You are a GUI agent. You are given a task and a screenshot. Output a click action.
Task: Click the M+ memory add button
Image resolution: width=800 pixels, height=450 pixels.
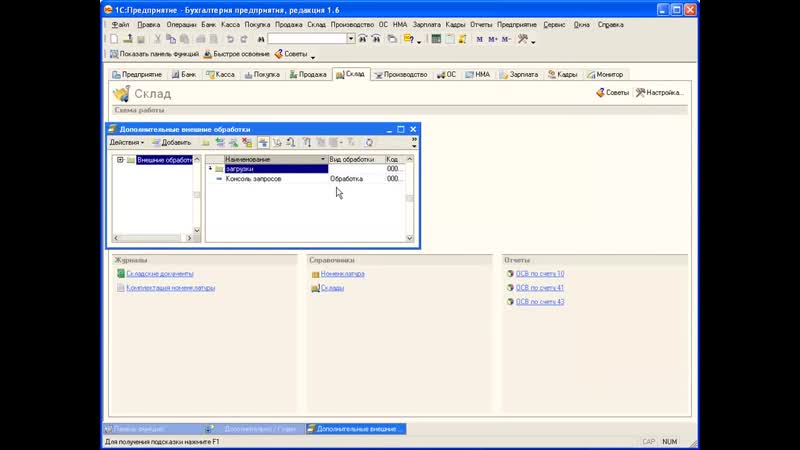(x=492, y=39)
